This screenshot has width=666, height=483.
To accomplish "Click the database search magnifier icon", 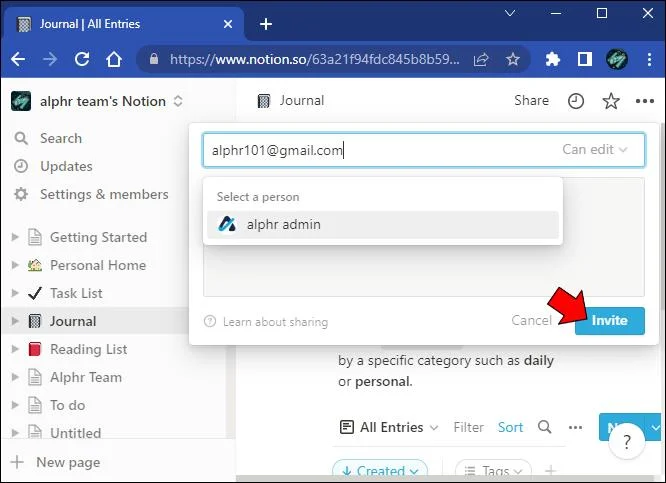I will coord(545,427).
